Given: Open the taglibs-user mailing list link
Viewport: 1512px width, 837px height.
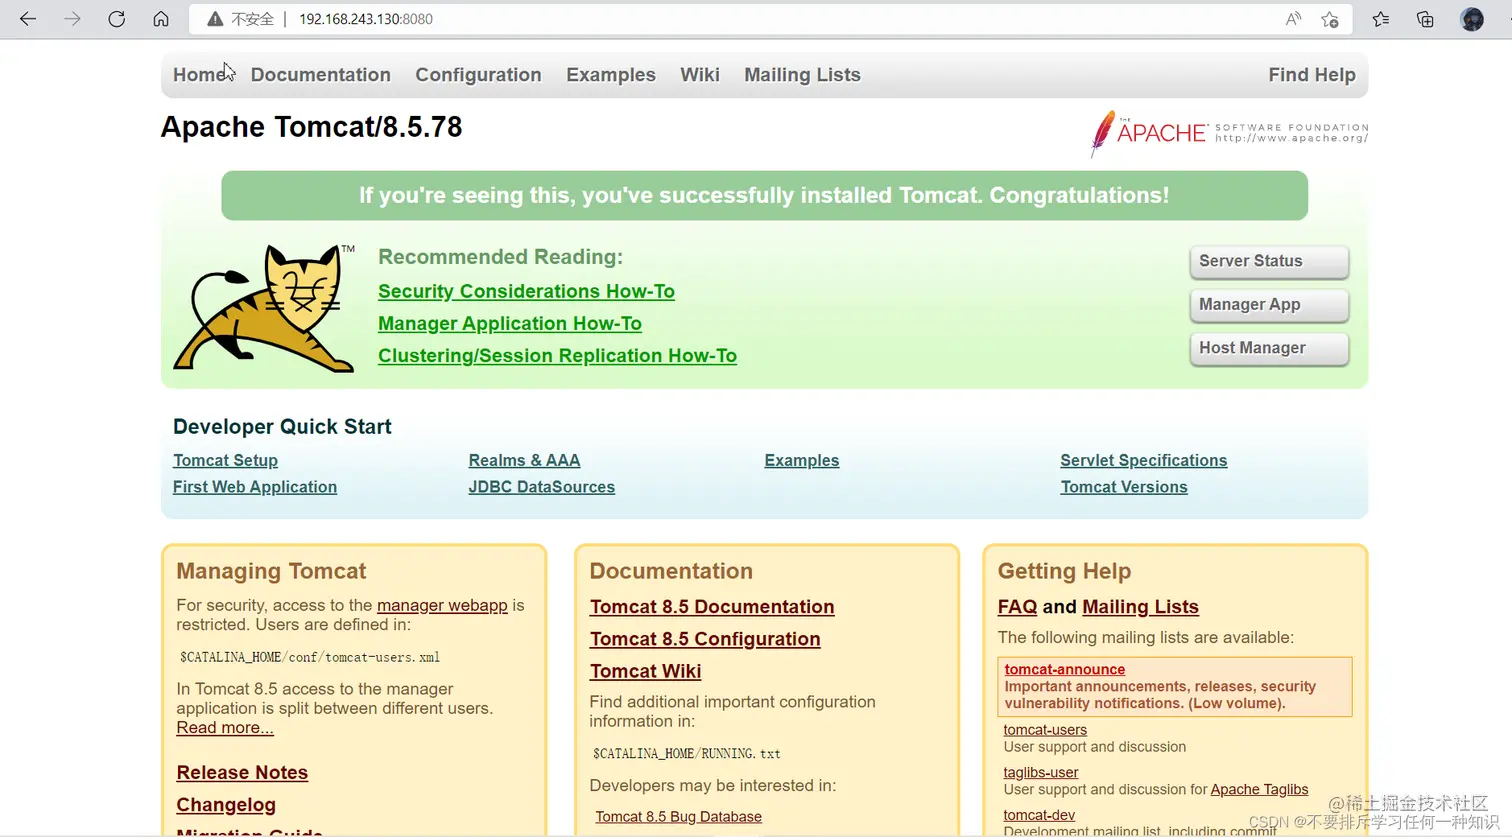Looking at the screenshot, I should click(1040, 773).
